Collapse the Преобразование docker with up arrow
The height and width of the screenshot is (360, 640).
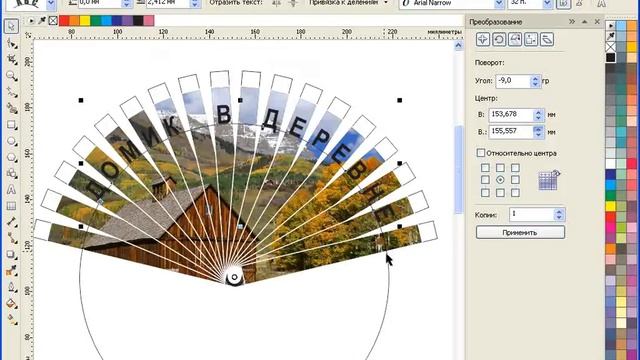(x=584, y=22)
